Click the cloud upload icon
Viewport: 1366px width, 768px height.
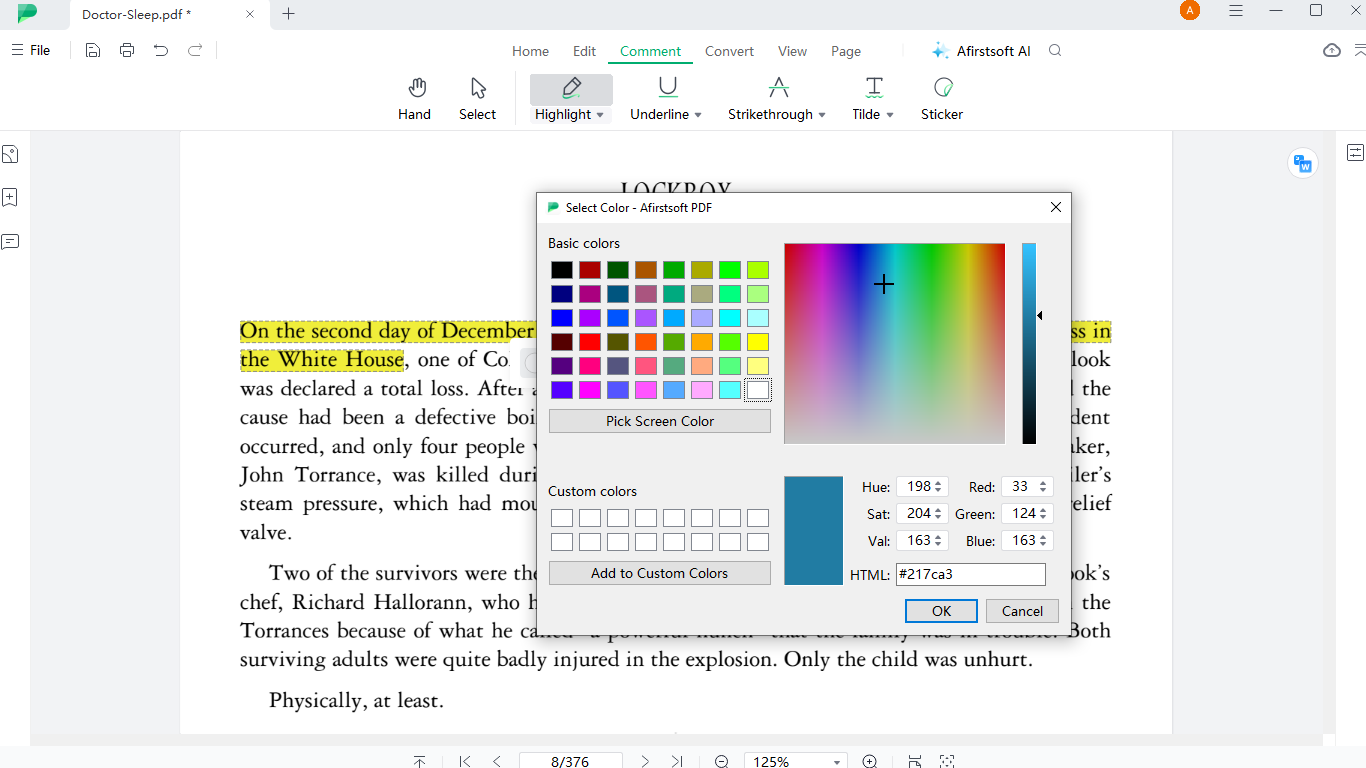tap(1332, 51)
